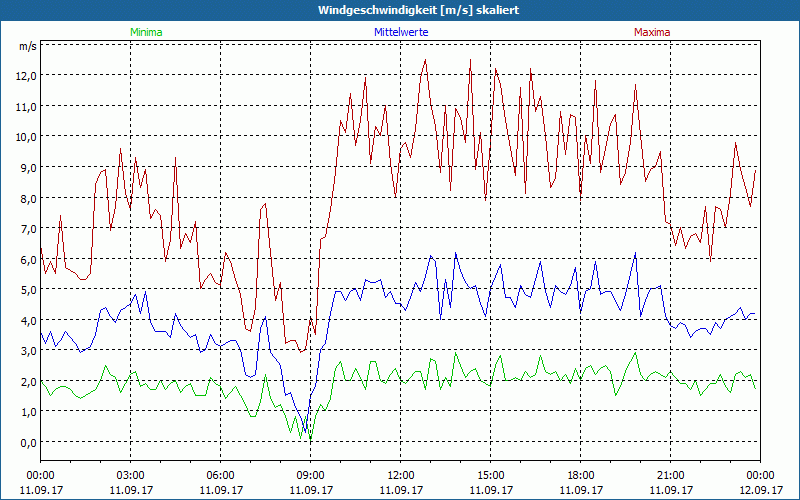Click the 12.09.17 date label
The height and width of the screenshot is (500, 800).
(760, 491)
